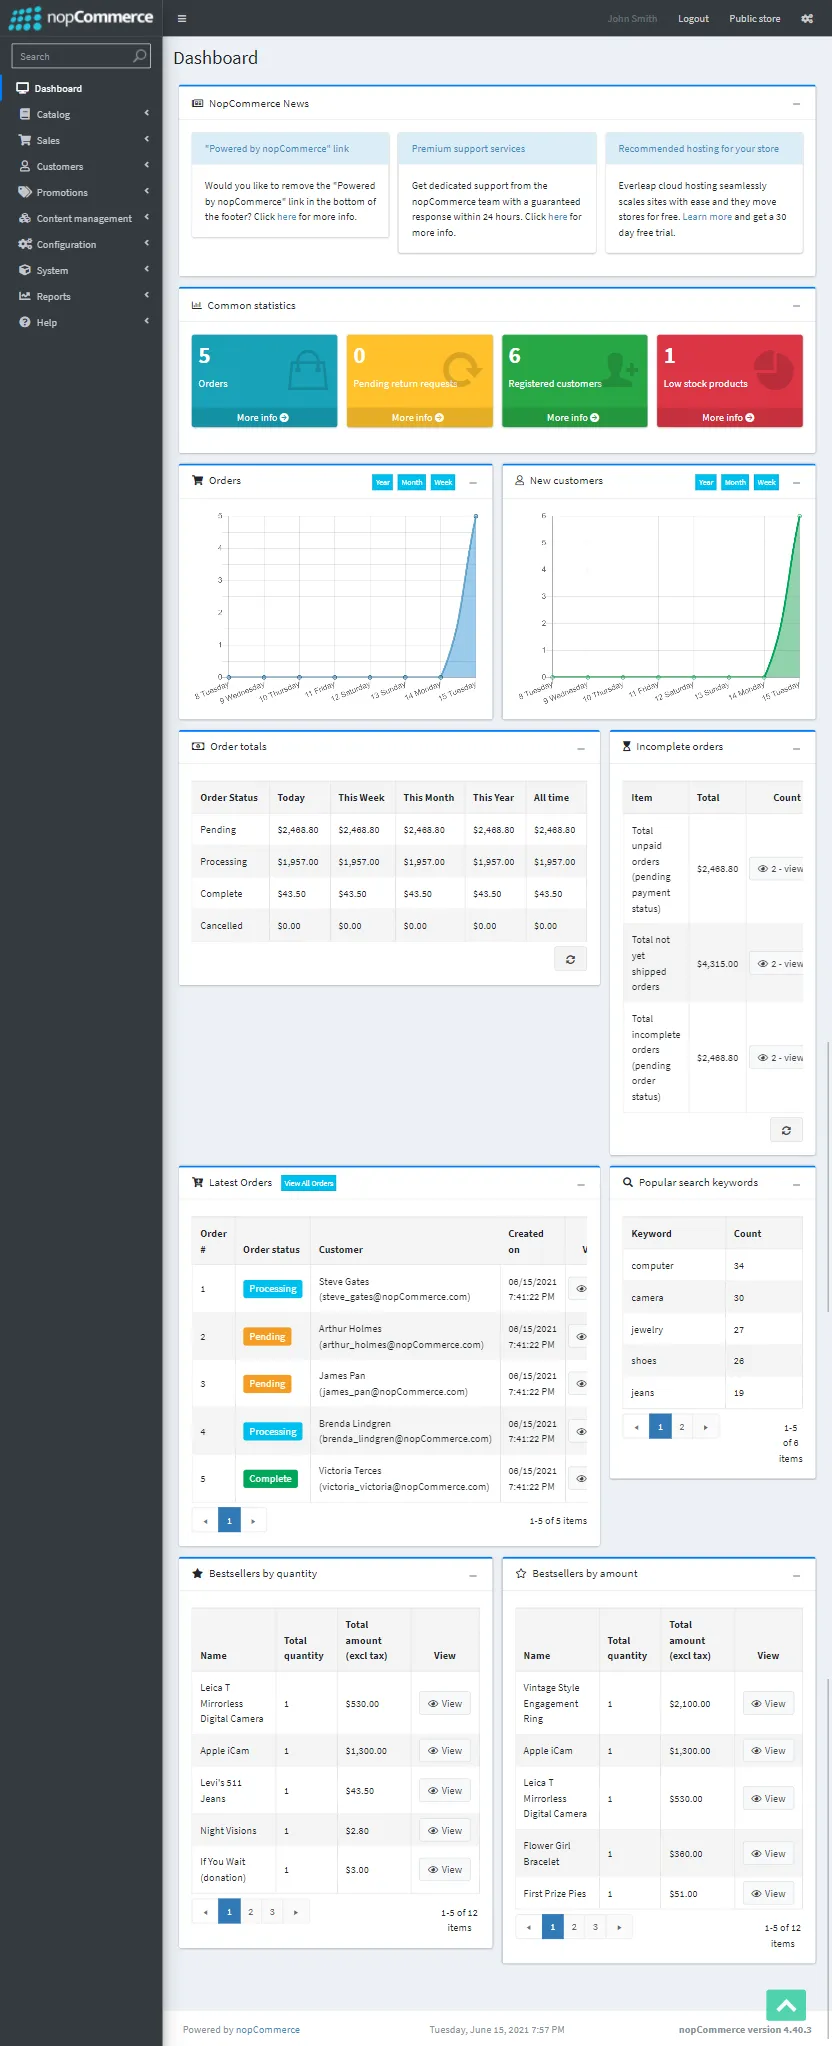Collapse the NopCommerce News panel
832x2046 pixels.
click(x=797, y=104)
